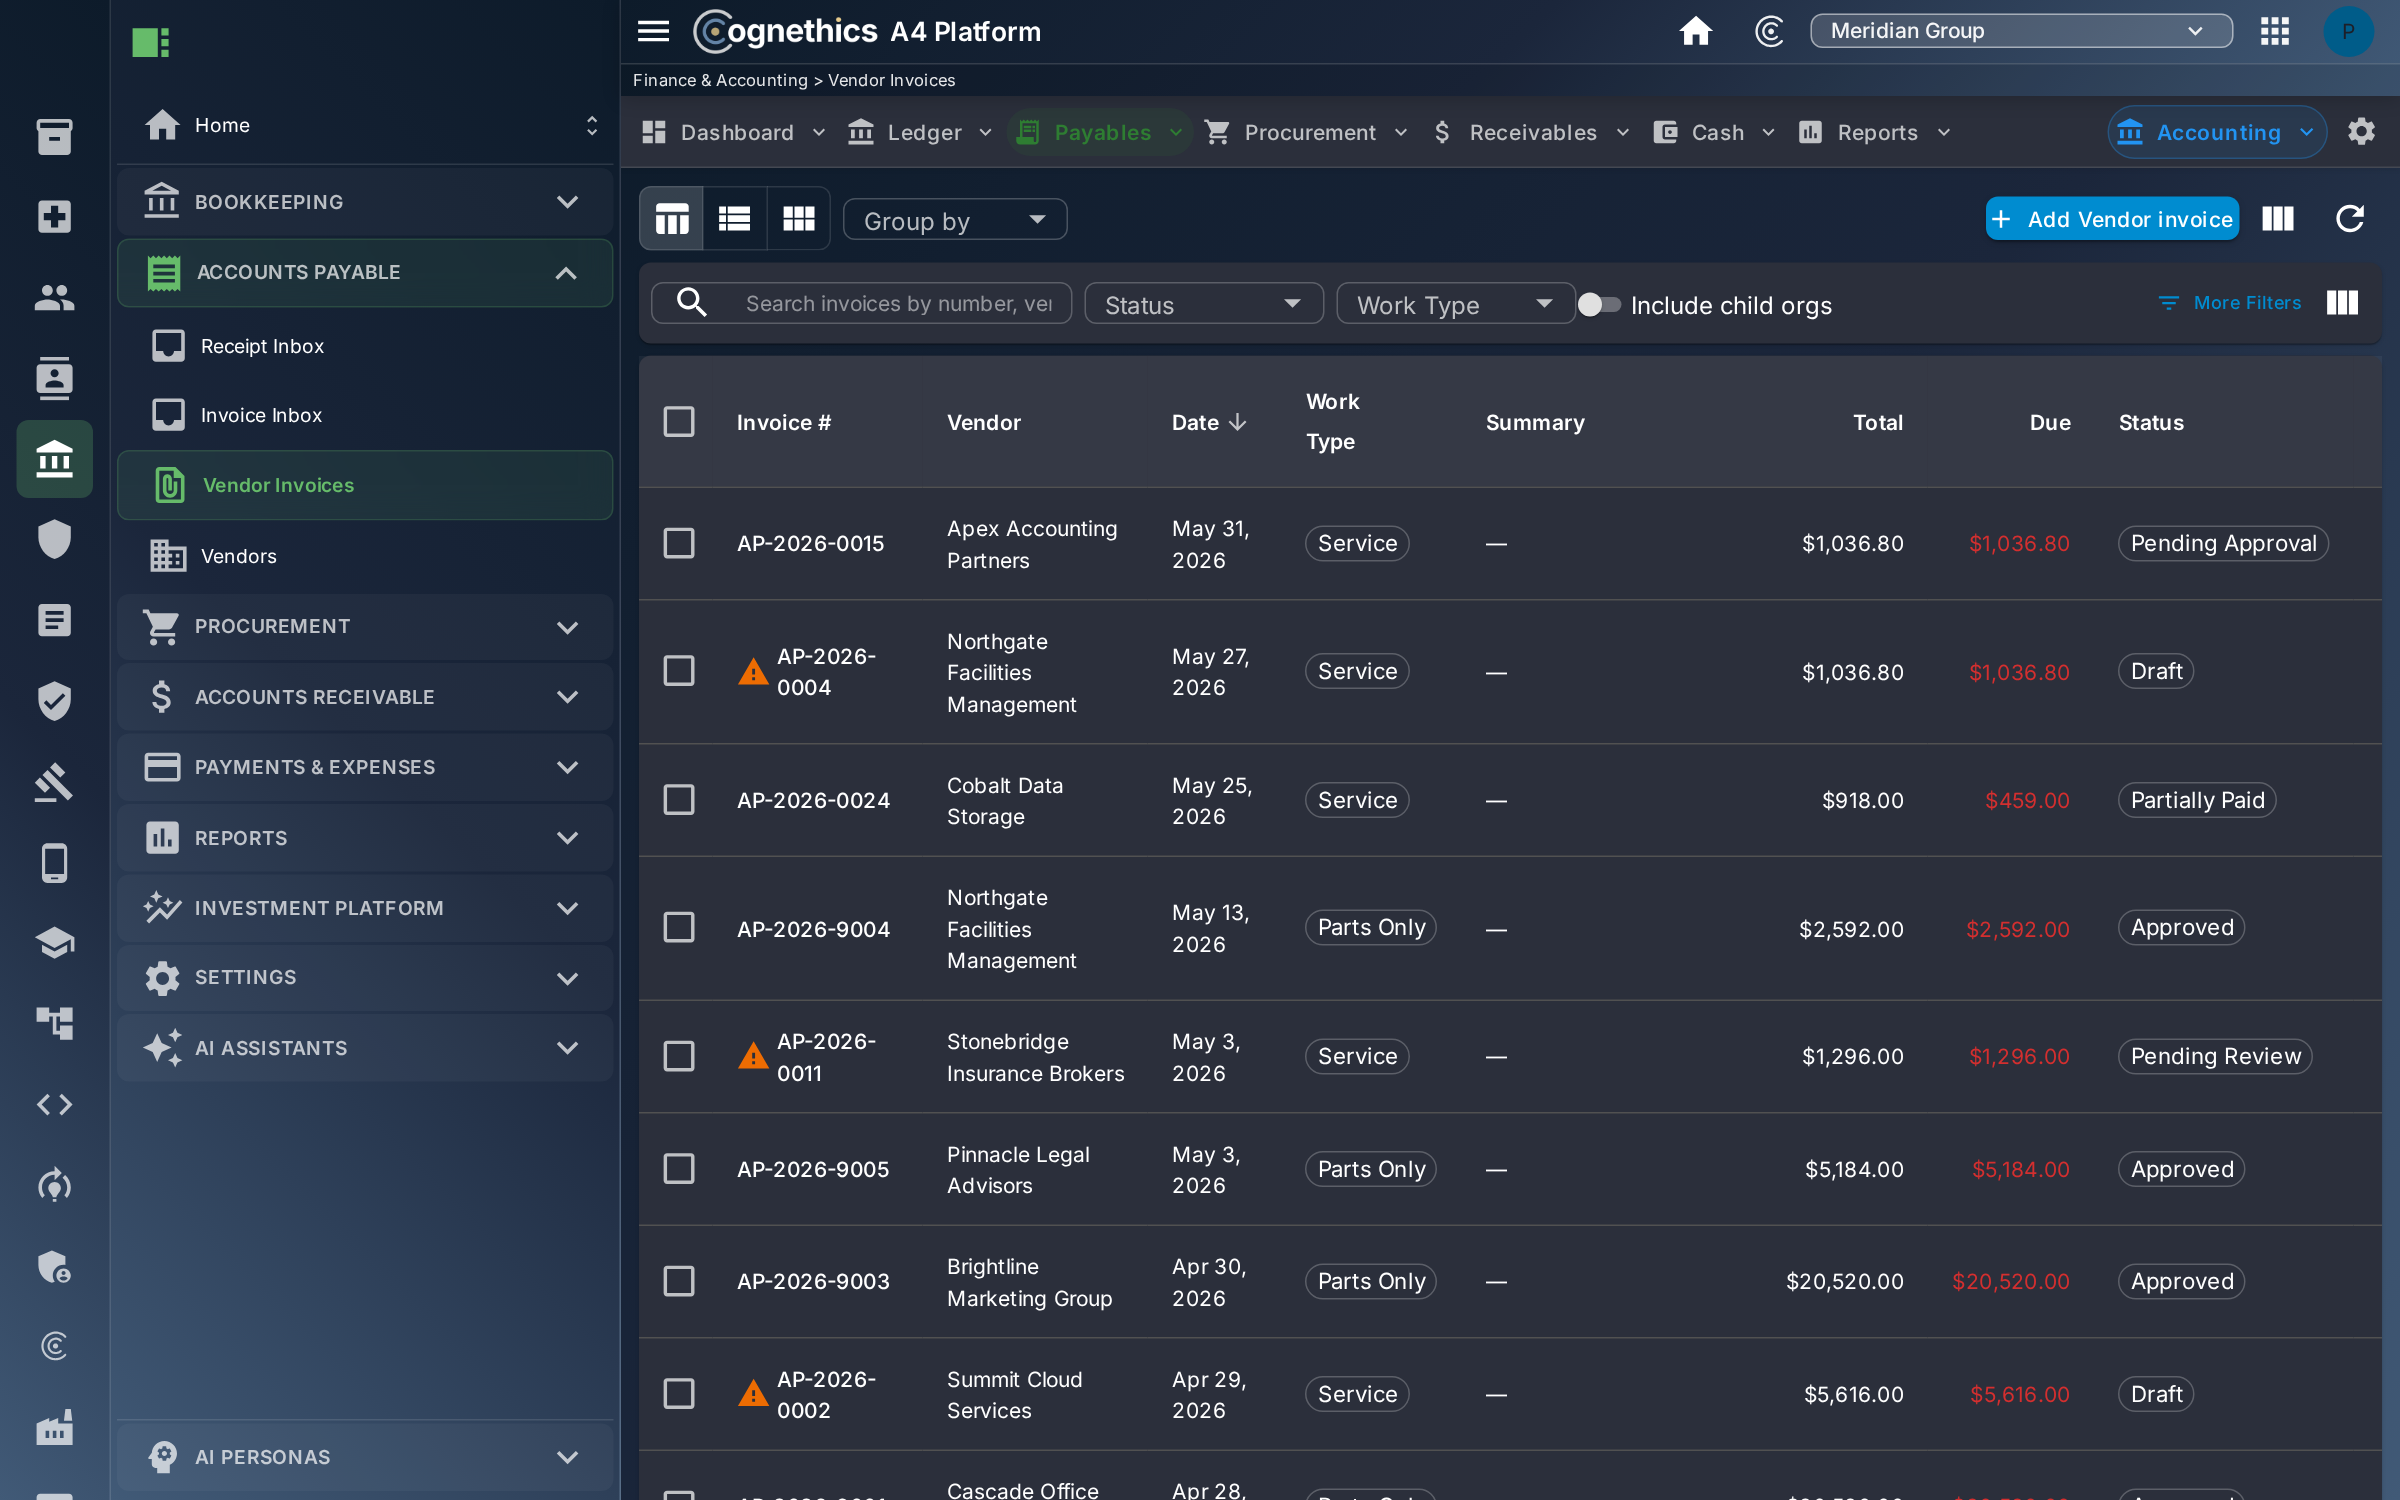Click warning icon on AP-2026-0004
Image resolution: width=2400 pixels, height=1500 pixels.
[752, 671]
